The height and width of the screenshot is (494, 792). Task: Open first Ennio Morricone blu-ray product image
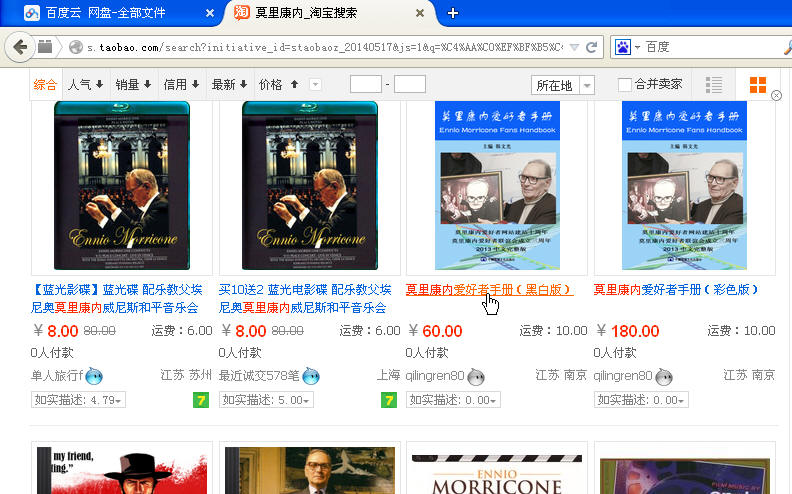122,185
